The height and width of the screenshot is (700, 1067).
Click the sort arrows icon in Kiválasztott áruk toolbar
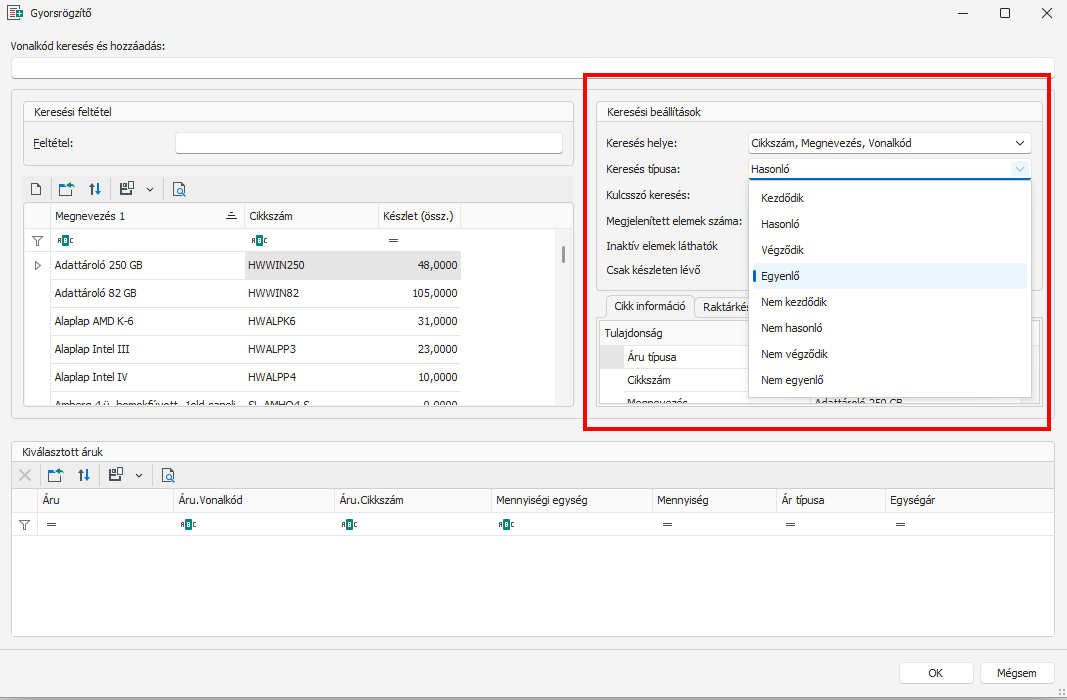[x=84, y=476]
